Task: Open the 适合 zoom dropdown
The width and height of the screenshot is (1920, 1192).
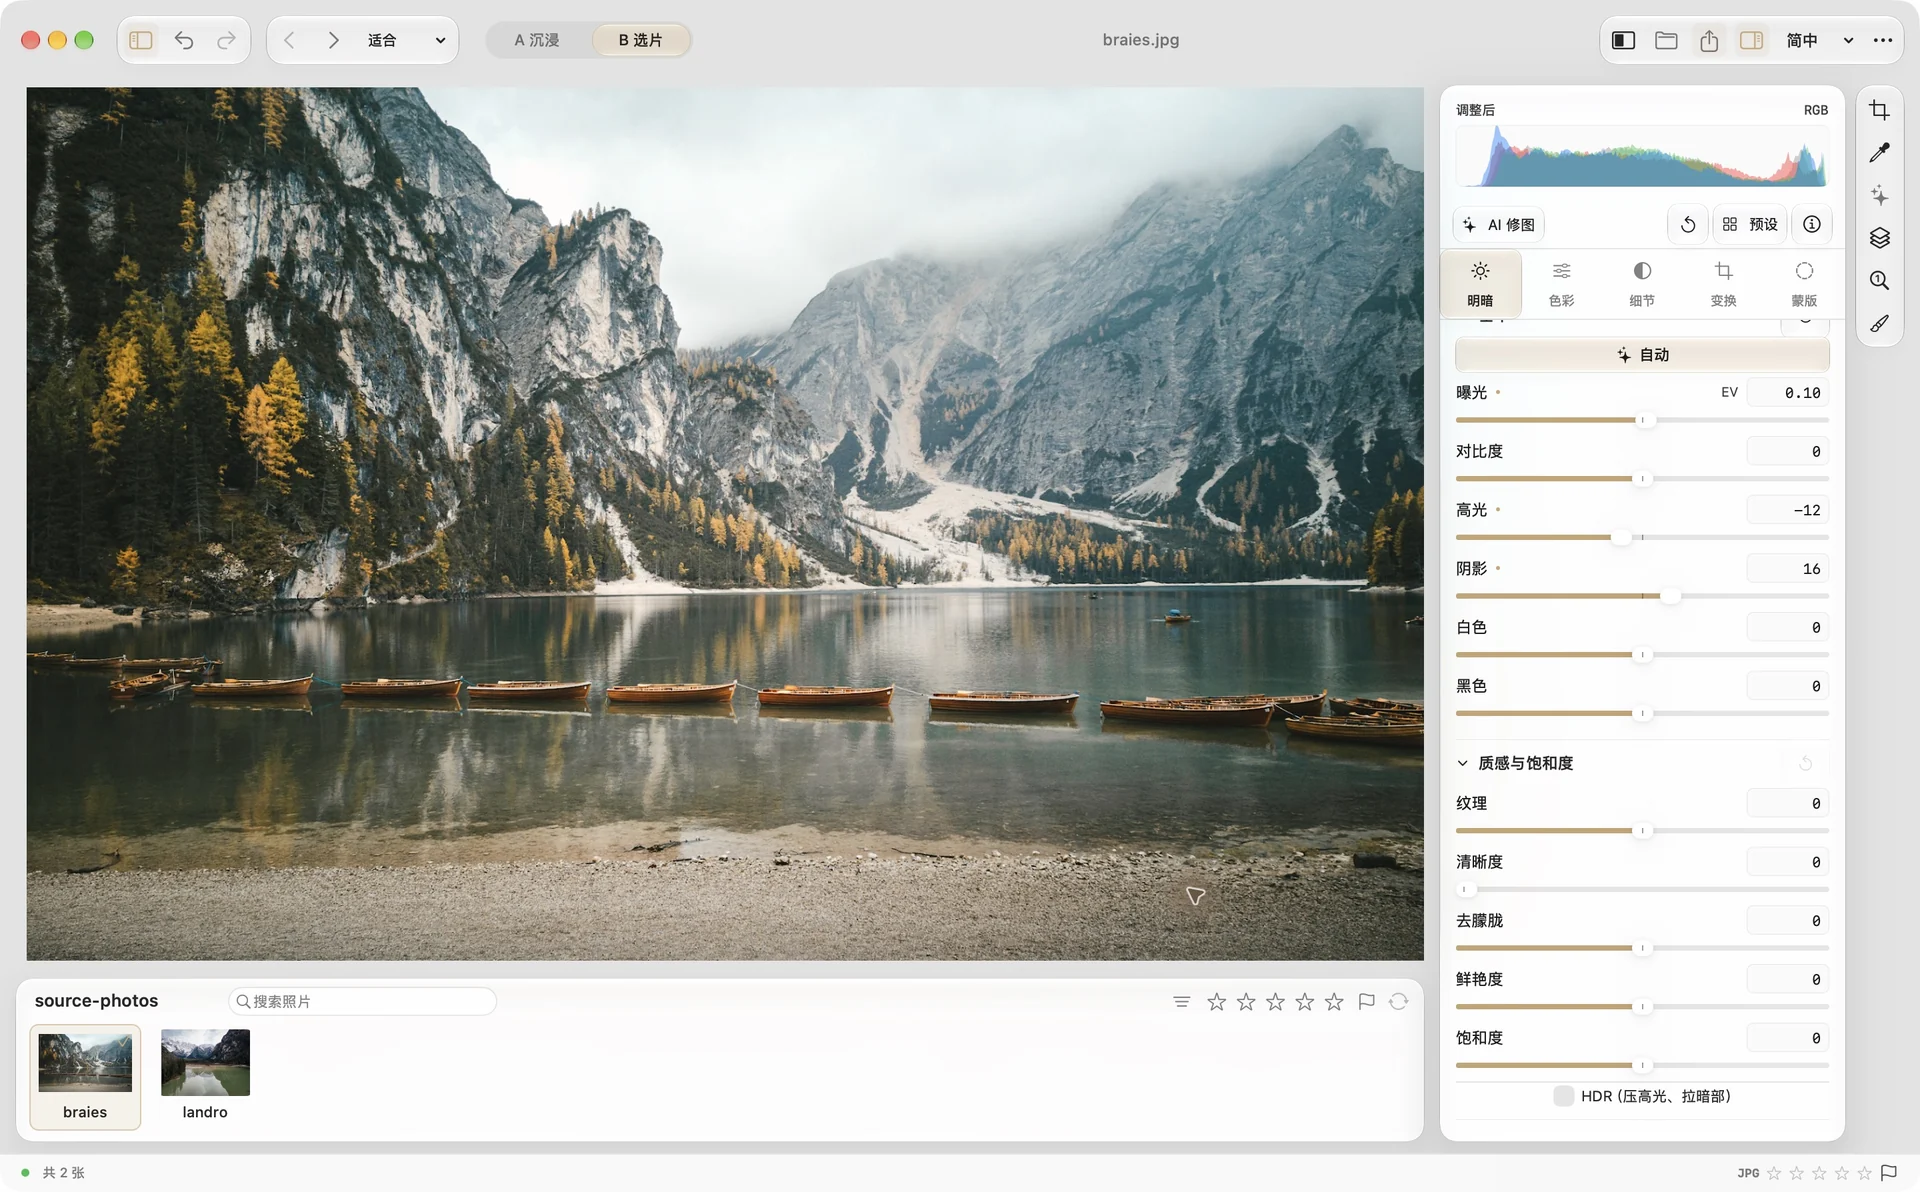Action: click(x=406, y=40)
